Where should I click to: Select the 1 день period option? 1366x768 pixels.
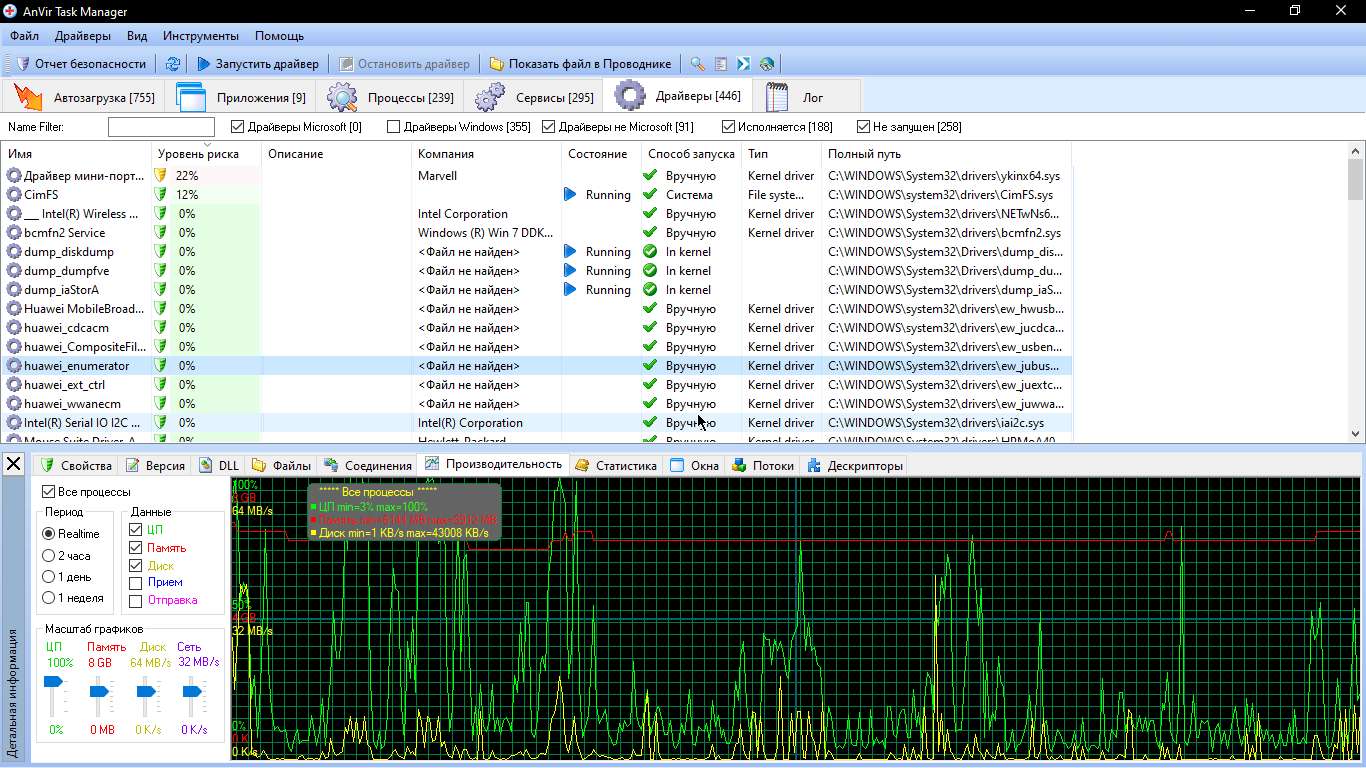49,577
